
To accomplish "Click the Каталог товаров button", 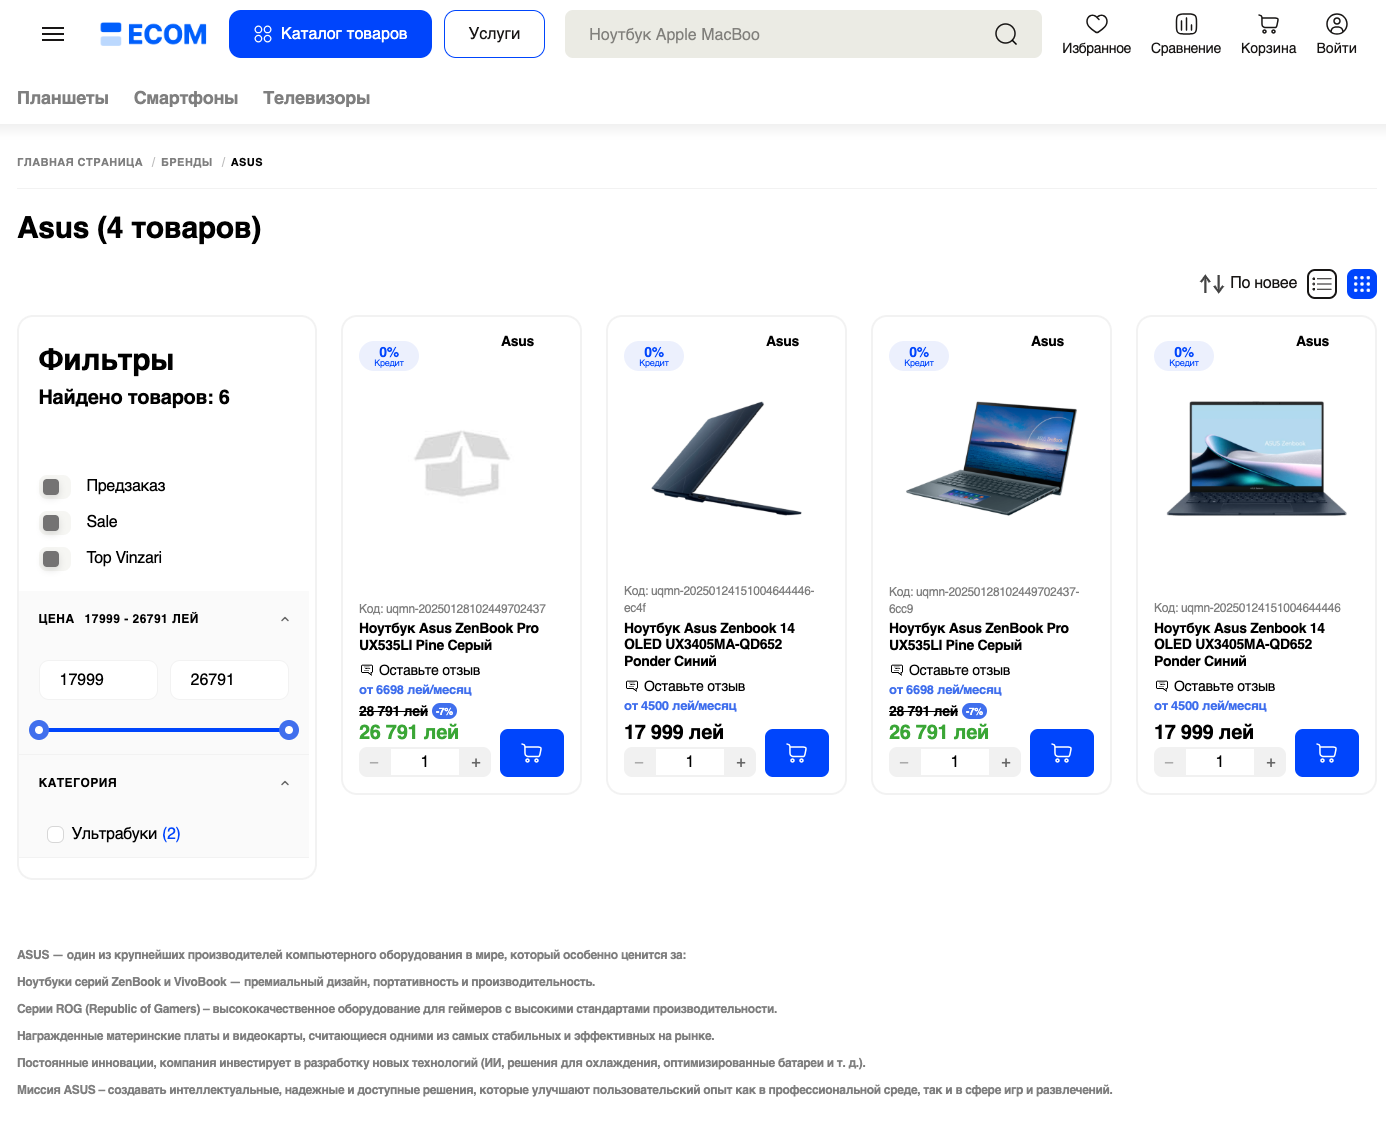I will click(330, 34).
